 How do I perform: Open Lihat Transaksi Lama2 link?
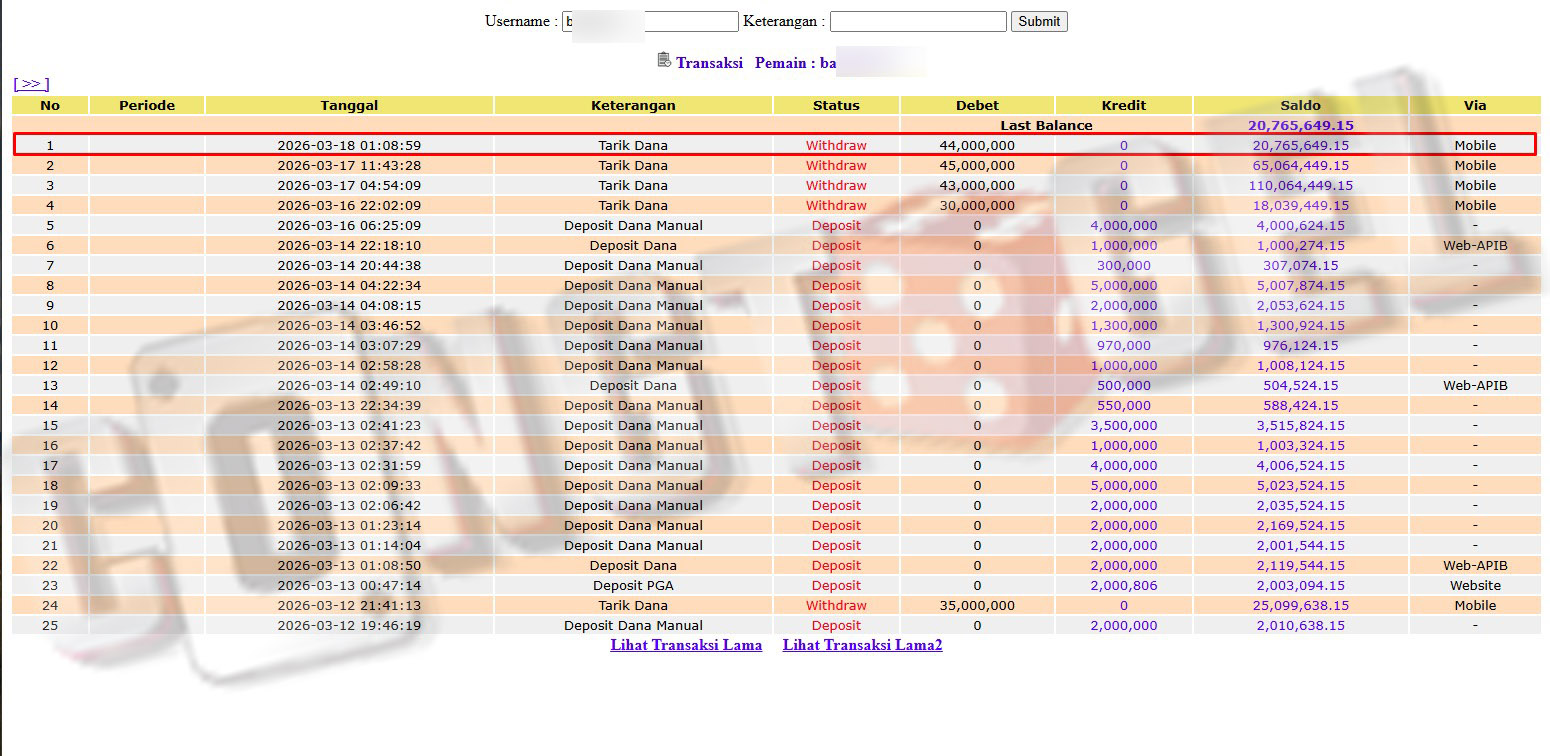pos(862,645)
